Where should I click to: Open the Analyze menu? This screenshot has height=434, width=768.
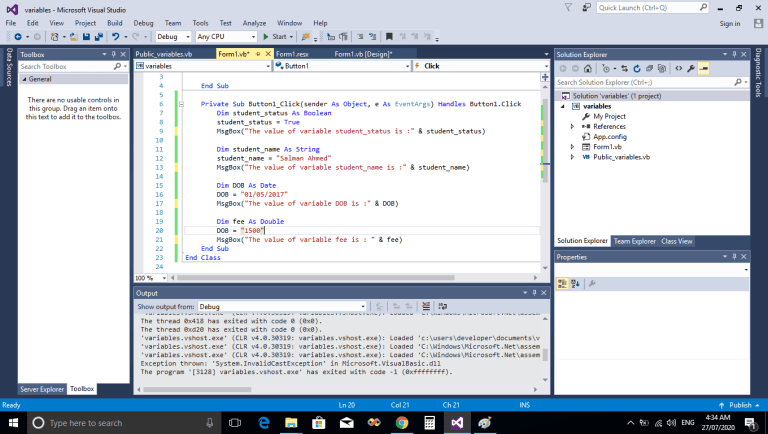click(x=256, y=22)
